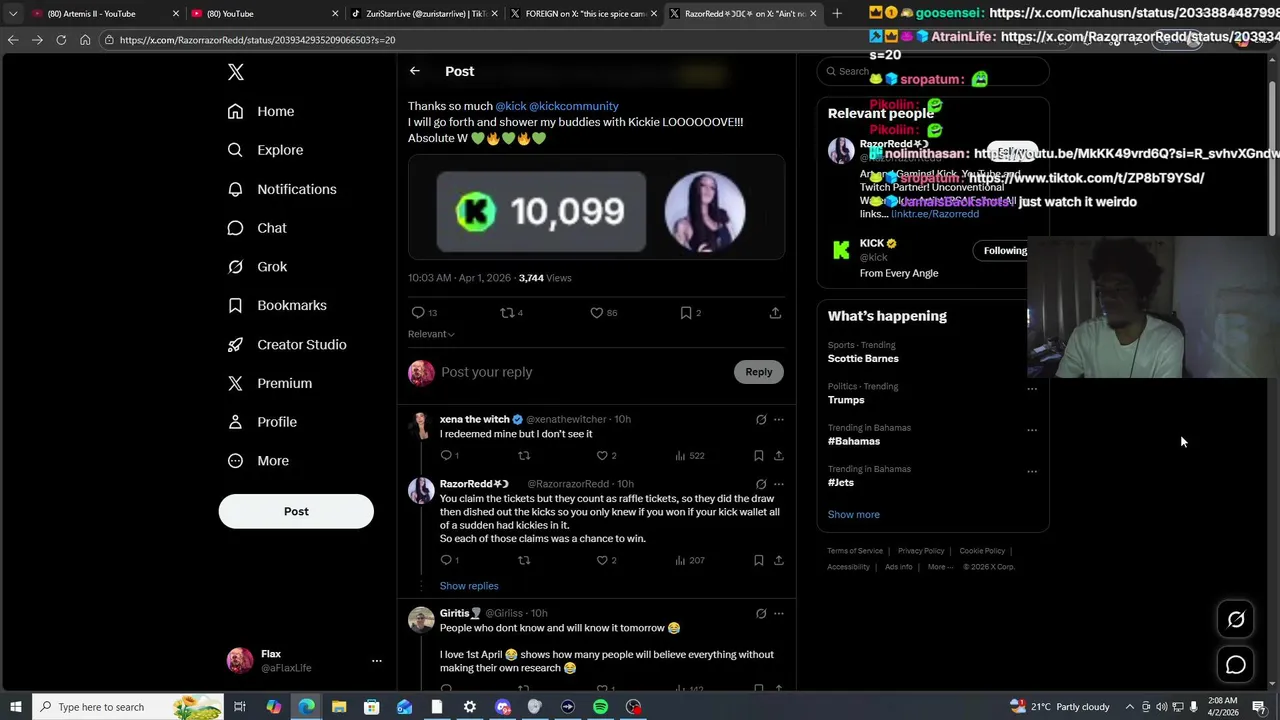Click Show more under What's happening
This screenshot has height=720, width=1280.
point(854,514)
